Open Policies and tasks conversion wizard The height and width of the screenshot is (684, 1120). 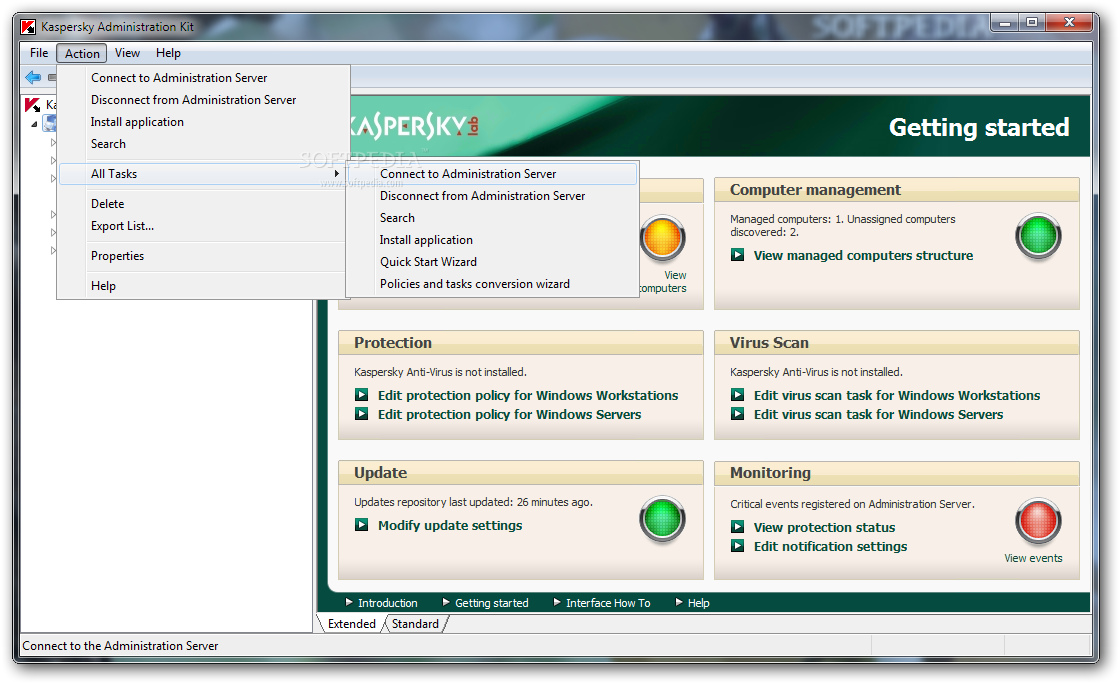click(492, 284)
